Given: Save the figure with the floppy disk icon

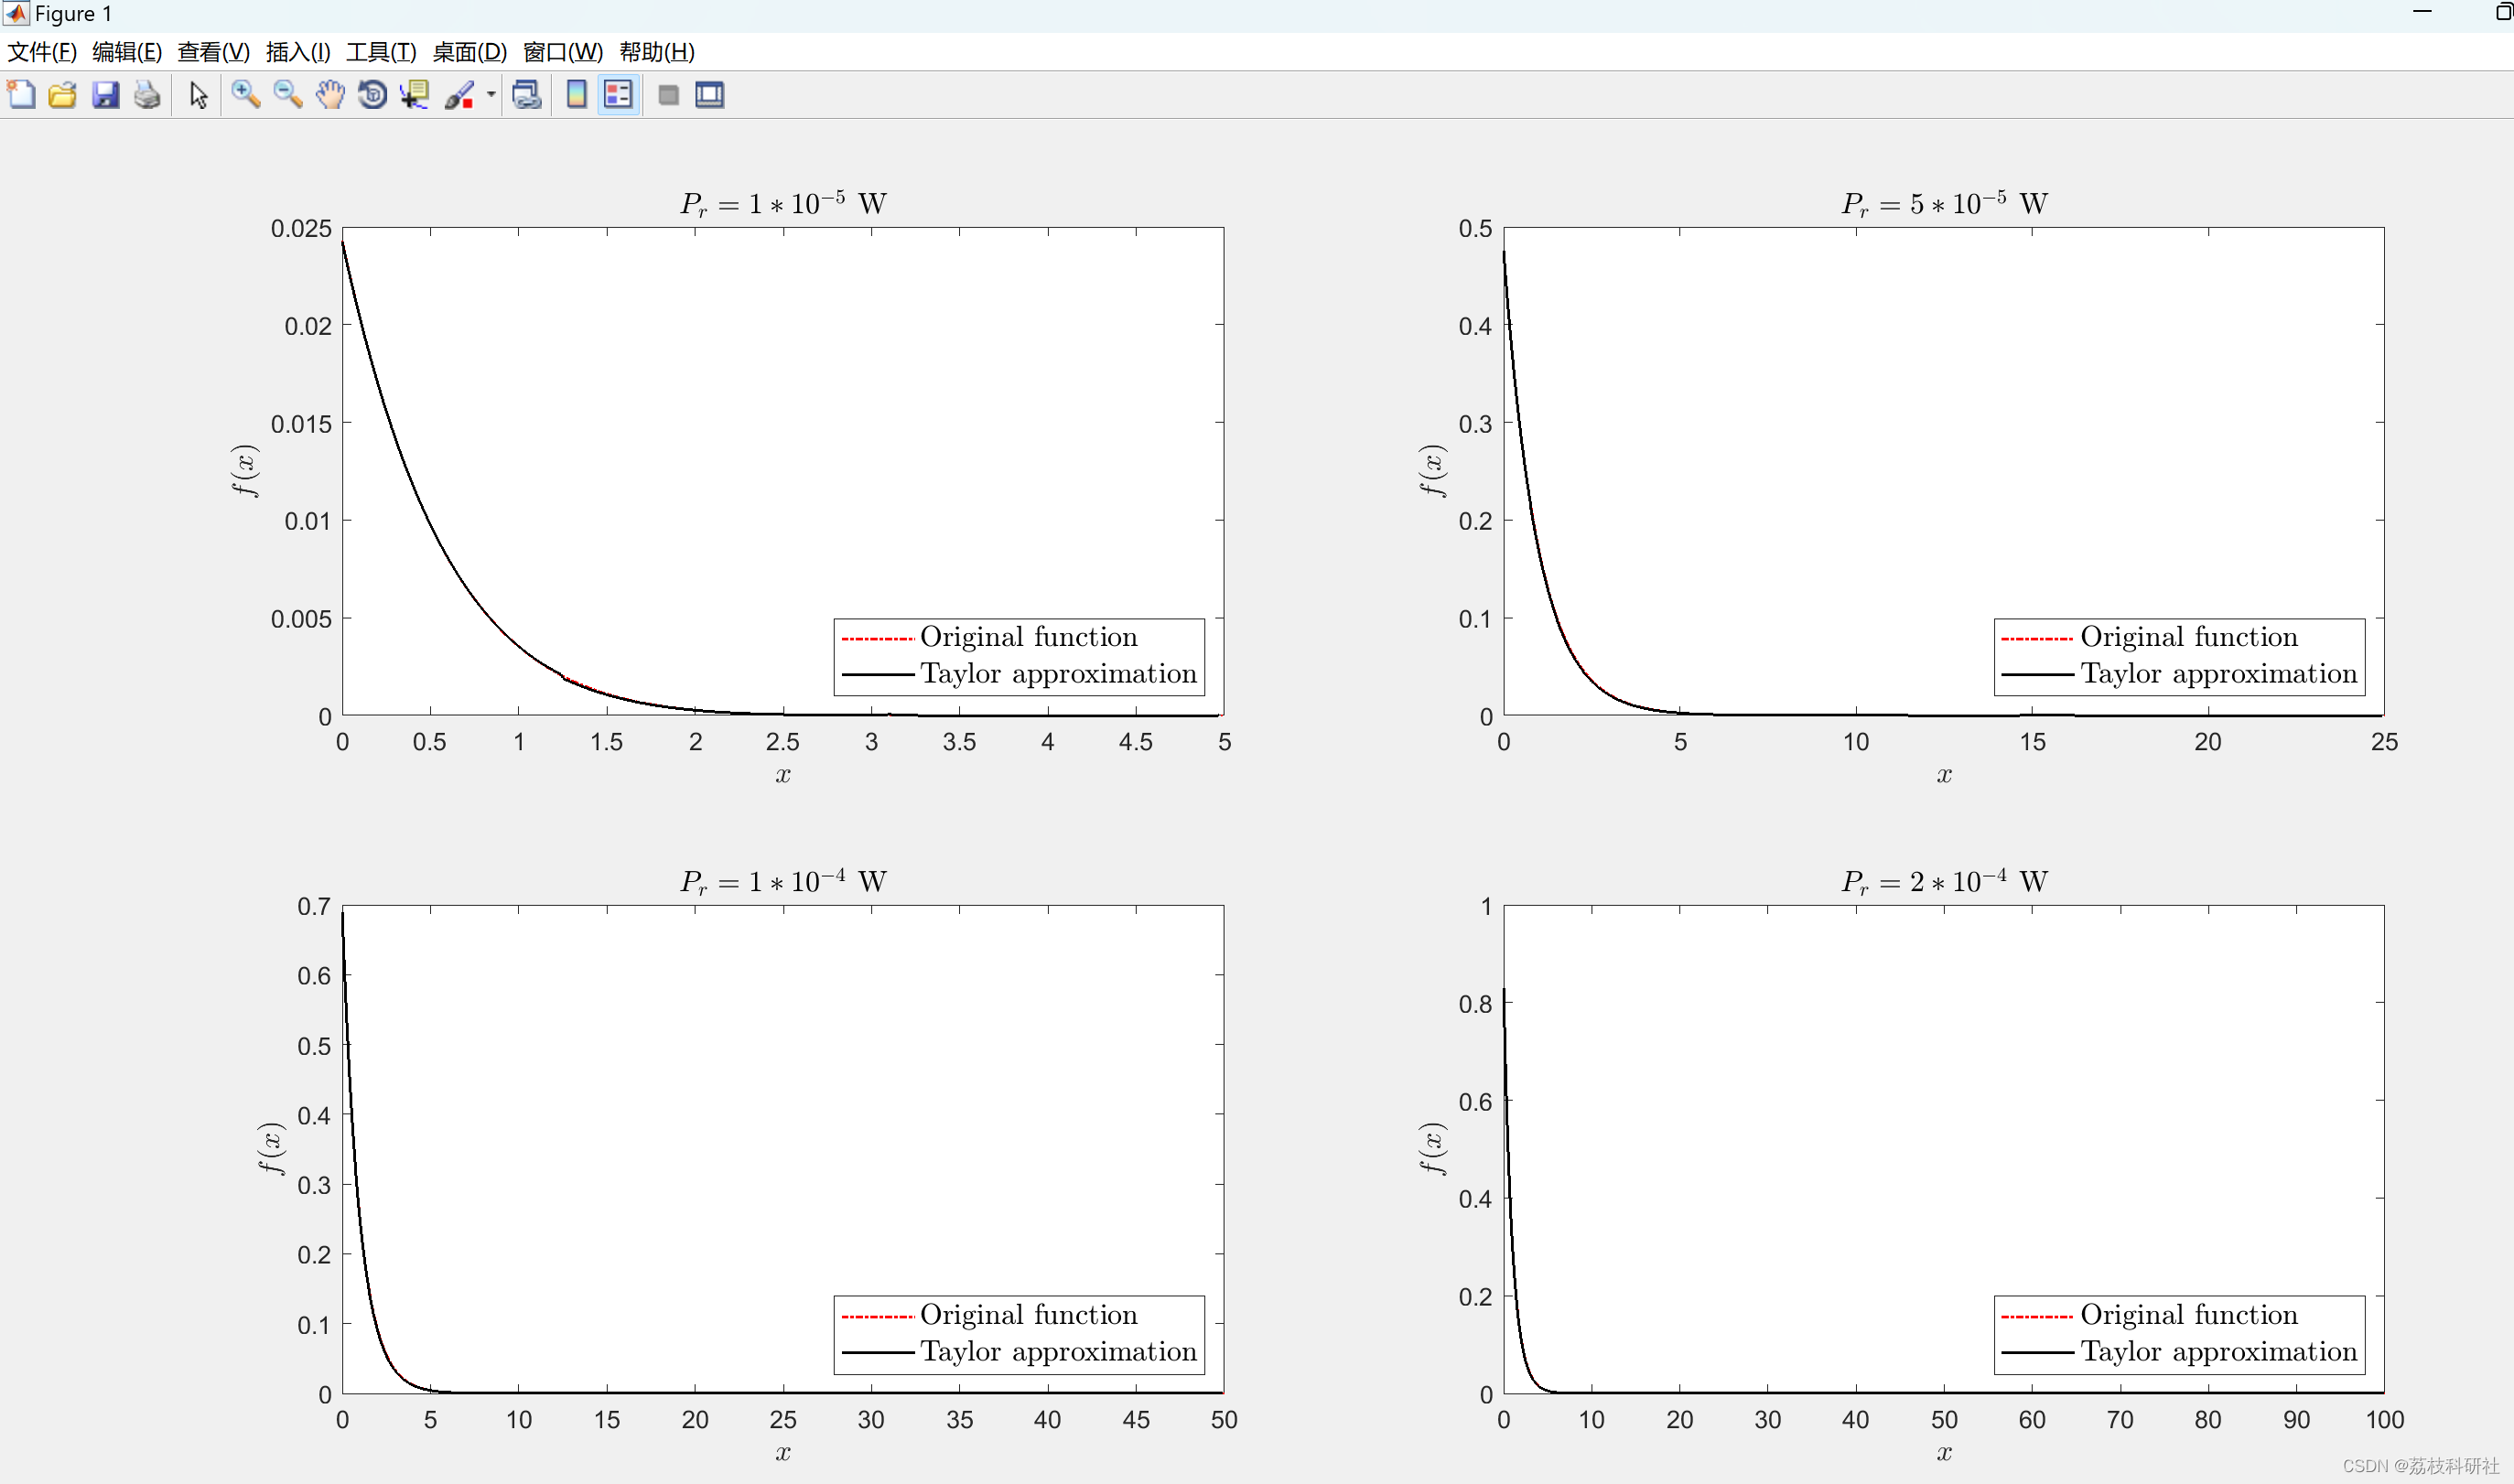Looking at the screenshot, I should coord(105,95).
